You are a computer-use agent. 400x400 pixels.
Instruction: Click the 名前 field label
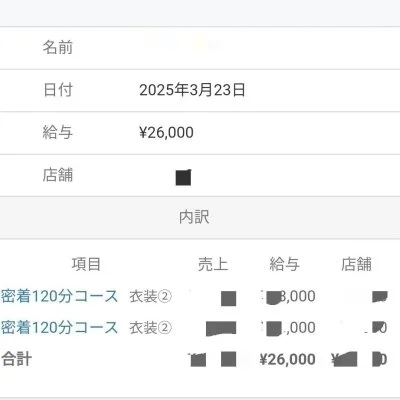58,47
